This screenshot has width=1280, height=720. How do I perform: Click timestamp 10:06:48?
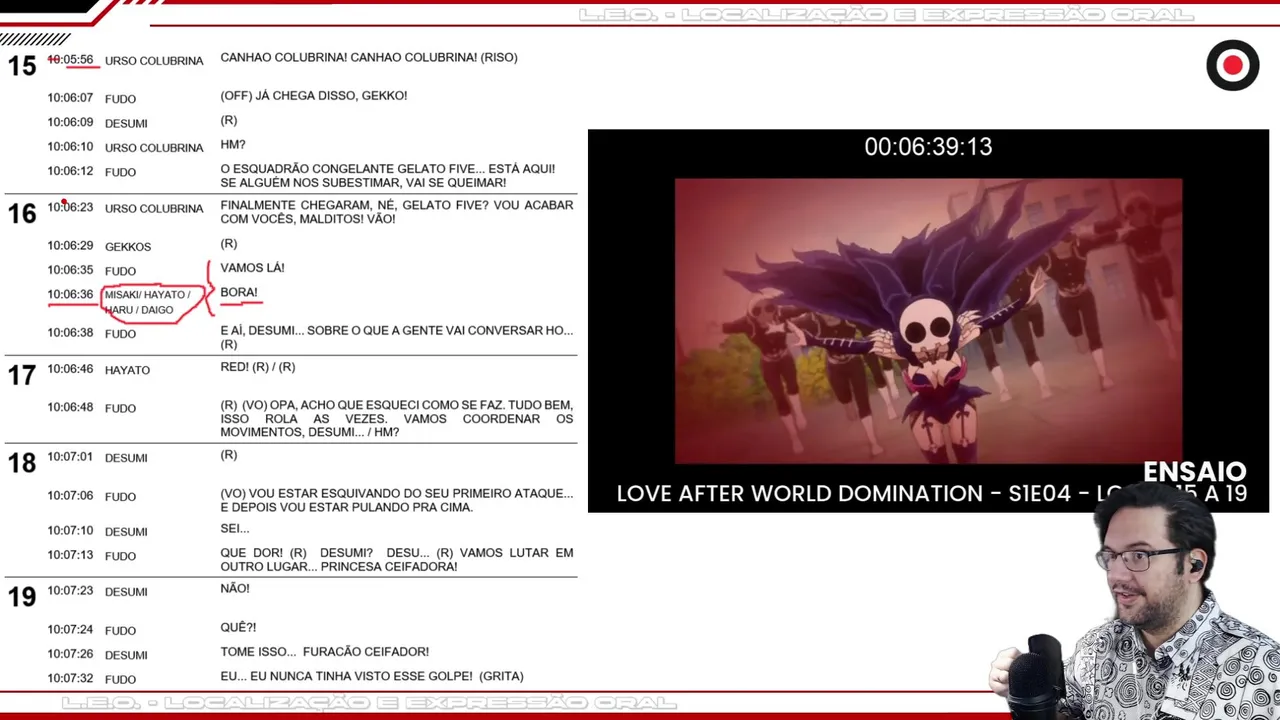click(x=70, y=407)
